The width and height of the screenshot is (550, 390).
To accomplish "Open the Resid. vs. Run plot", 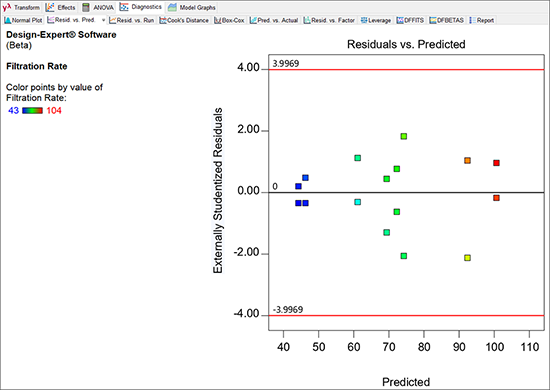I will 132,20.
